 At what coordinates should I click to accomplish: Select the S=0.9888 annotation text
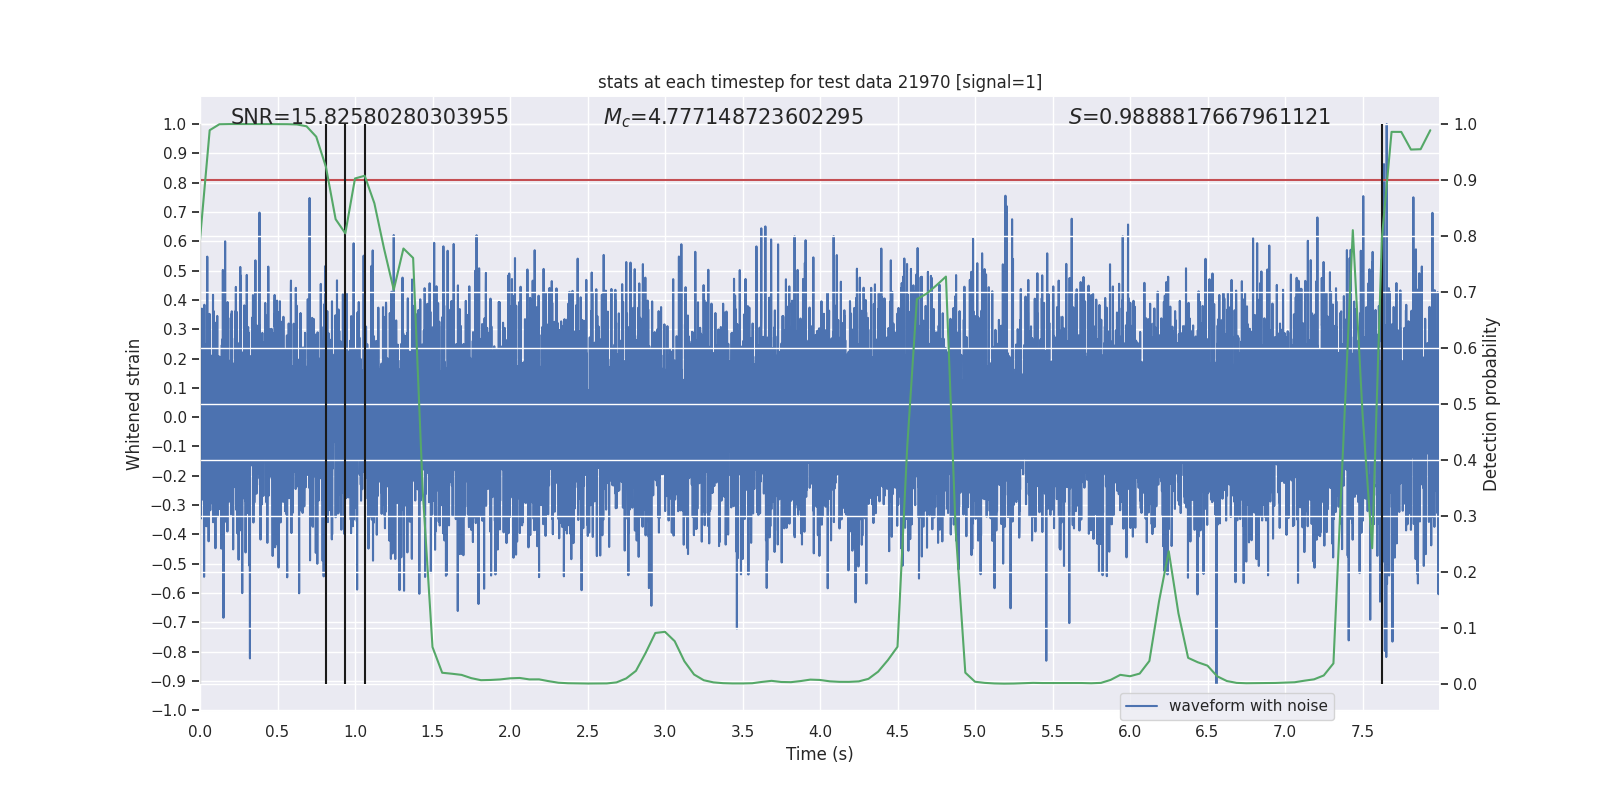(x=1199, y=117)
